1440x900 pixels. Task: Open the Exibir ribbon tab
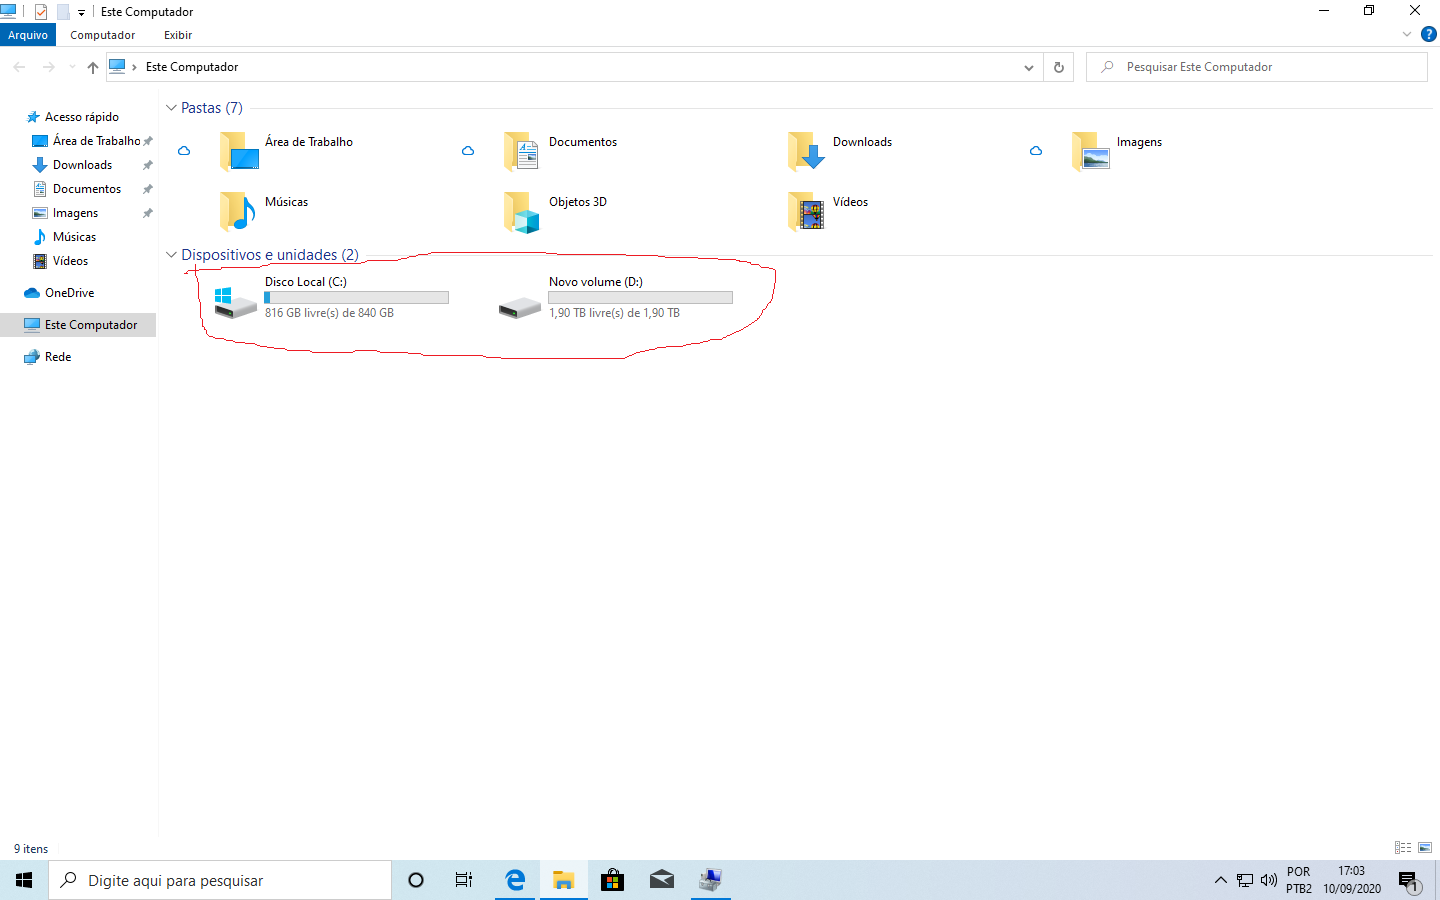tap(178, 35)
